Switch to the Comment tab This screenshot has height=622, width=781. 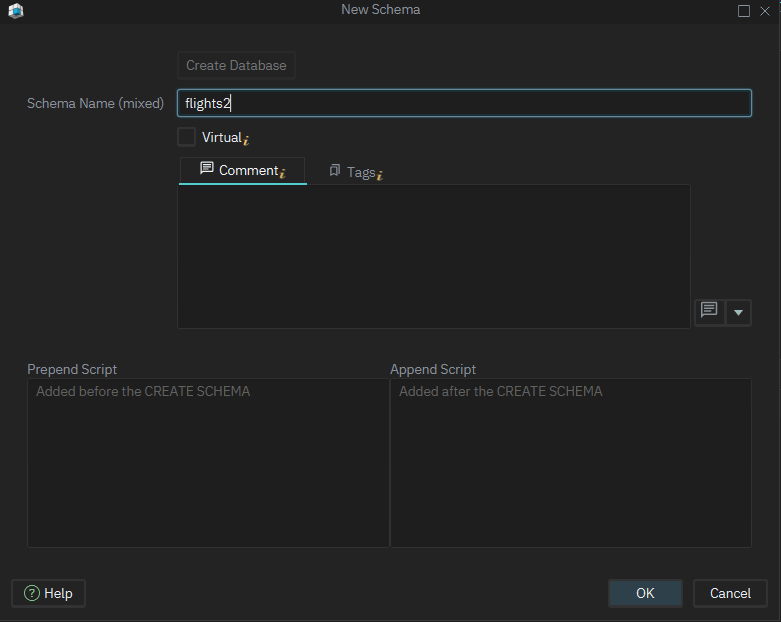pos(242,170)
